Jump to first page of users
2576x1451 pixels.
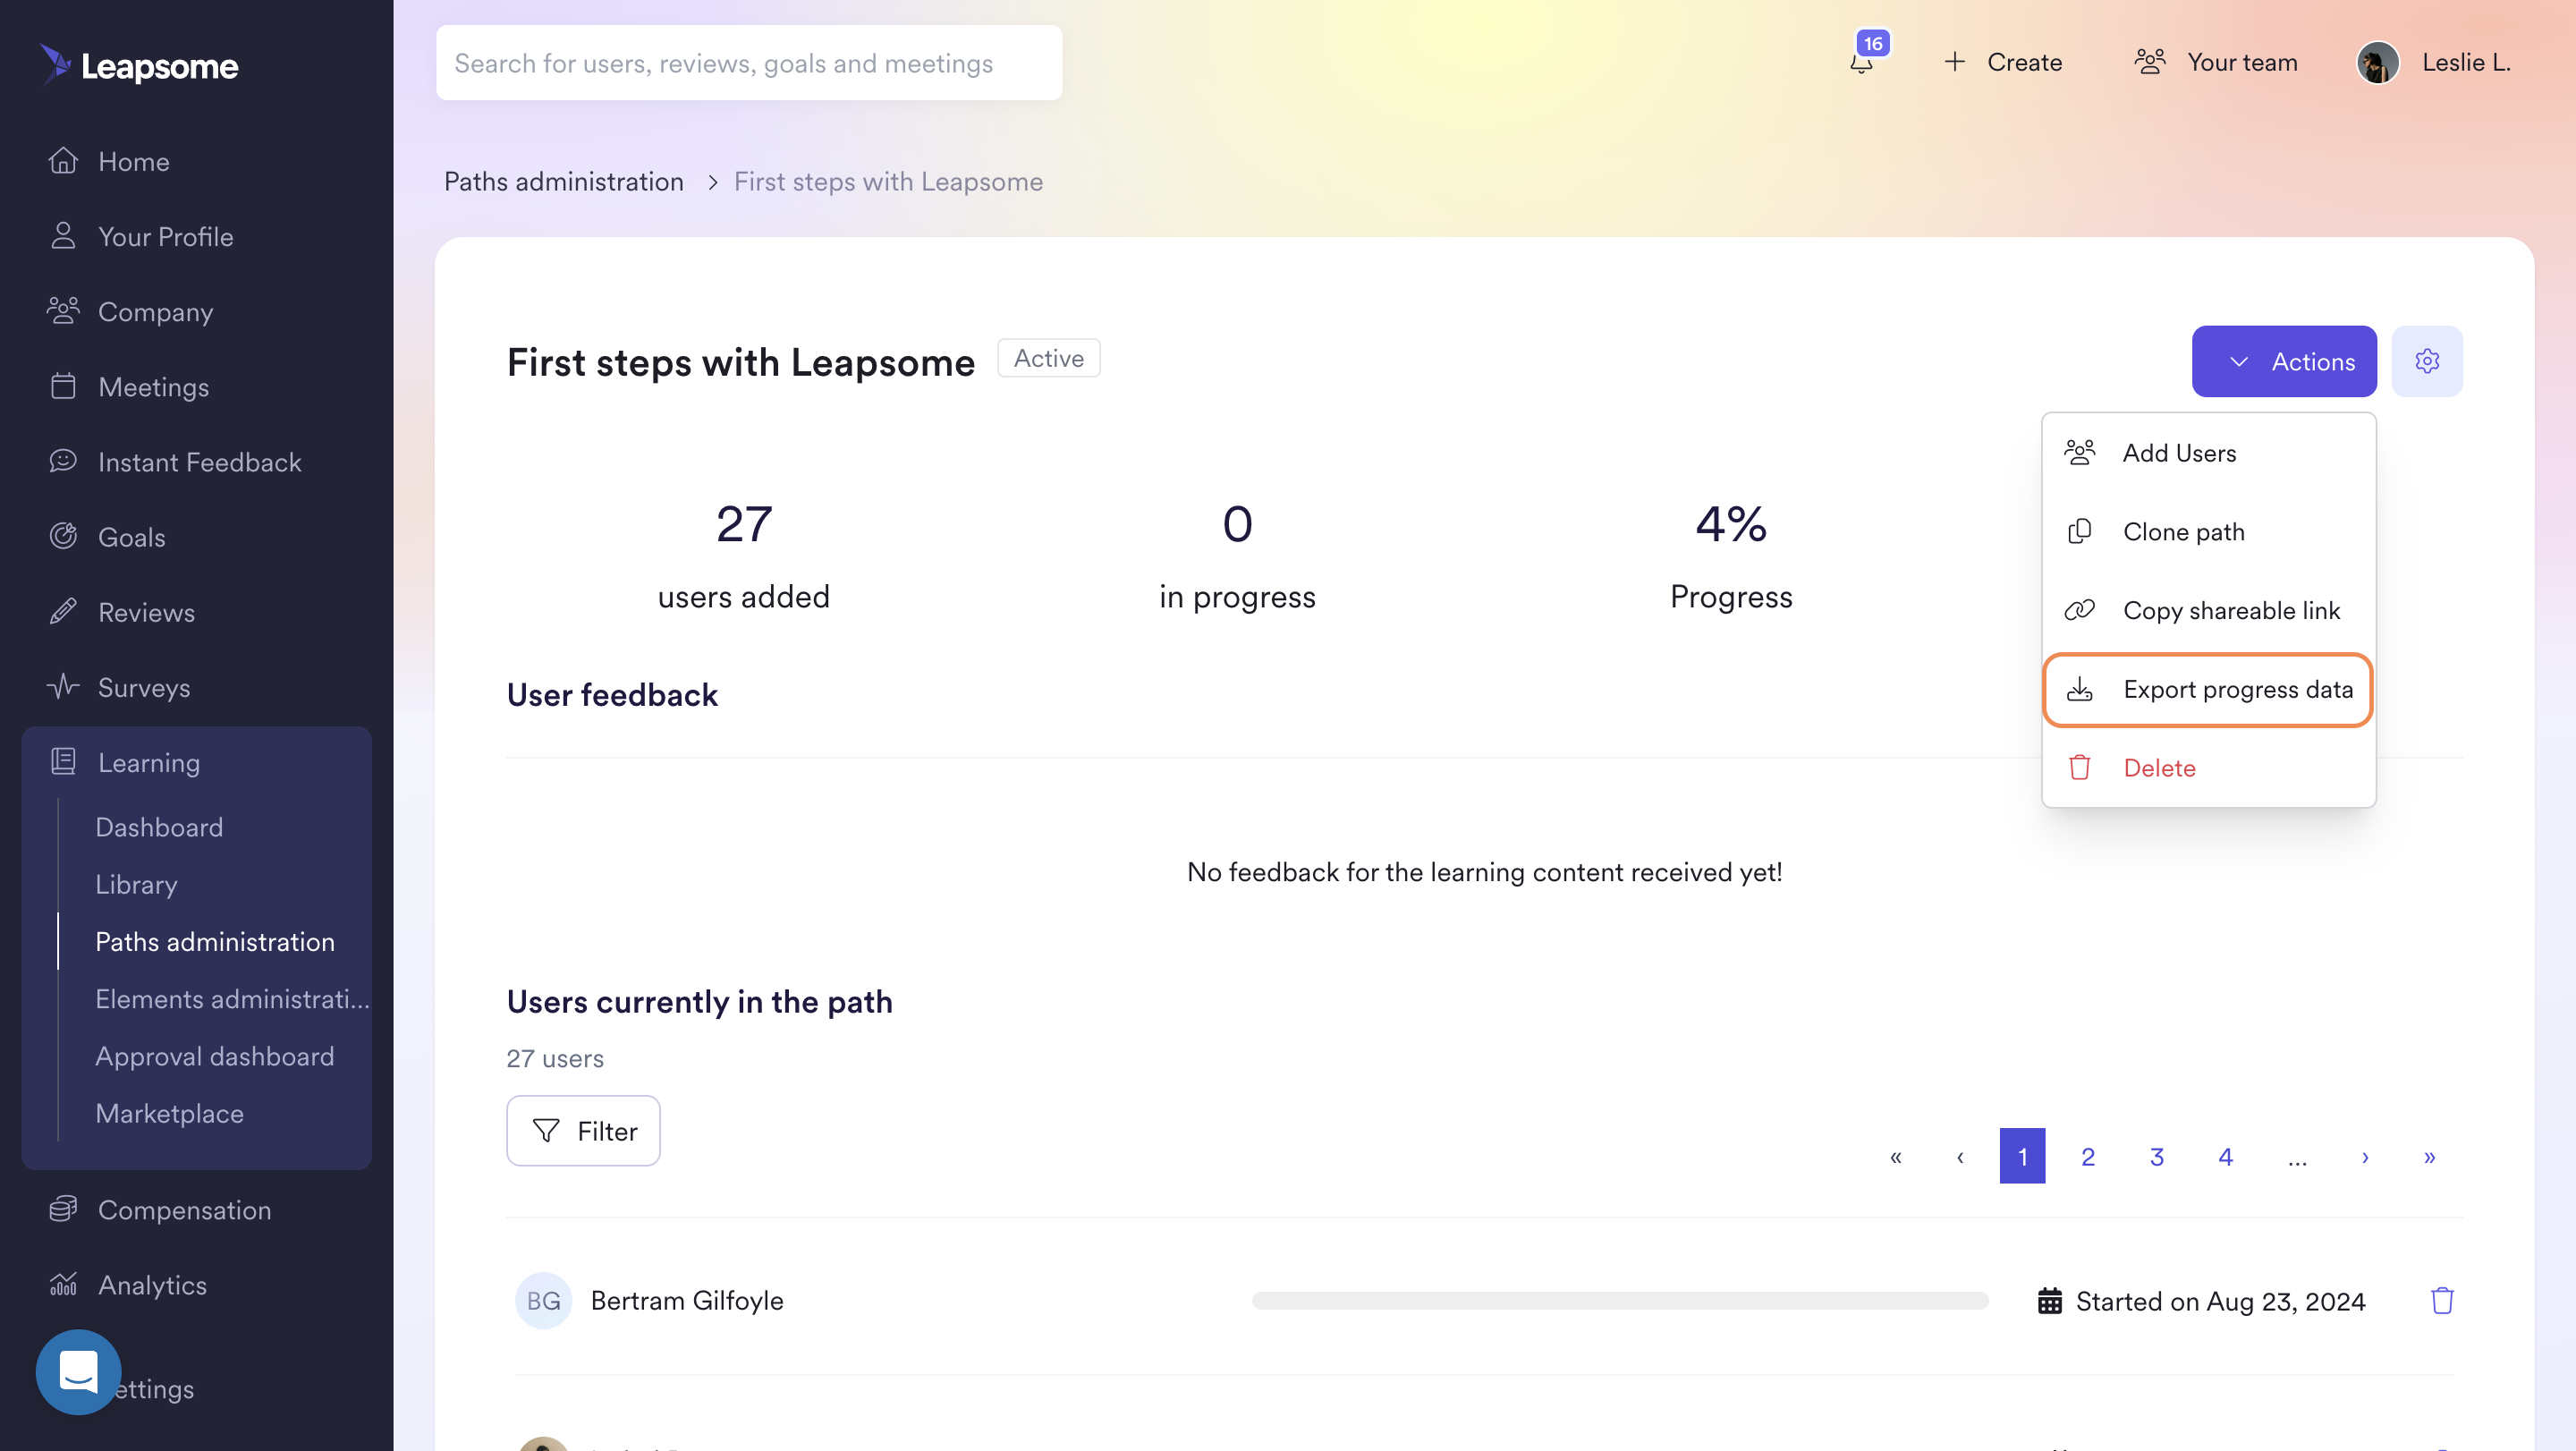1895,1156
